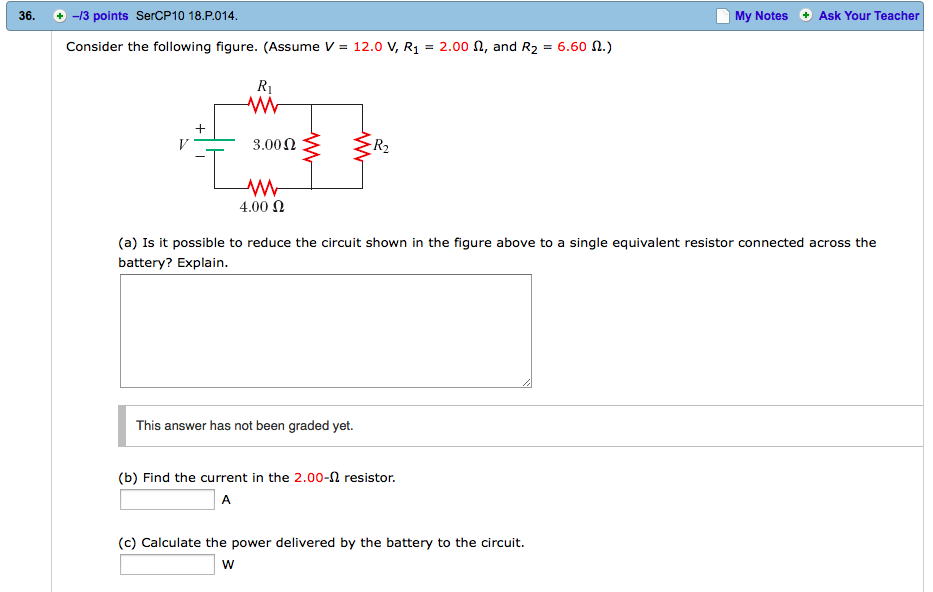Select the R1 resistor symbol in the figure
This screenshot has height=592, width=933.
click(x=262, y=102)
